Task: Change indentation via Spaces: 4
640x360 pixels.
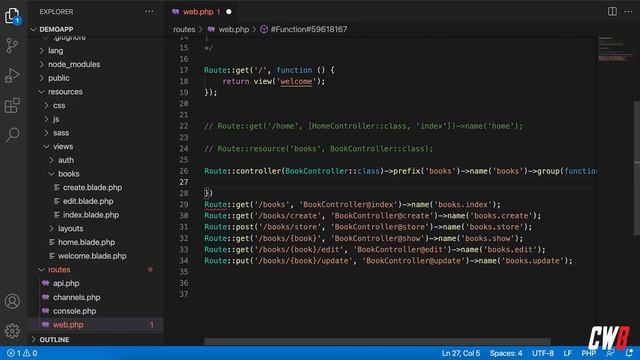Action: point(506,353)
